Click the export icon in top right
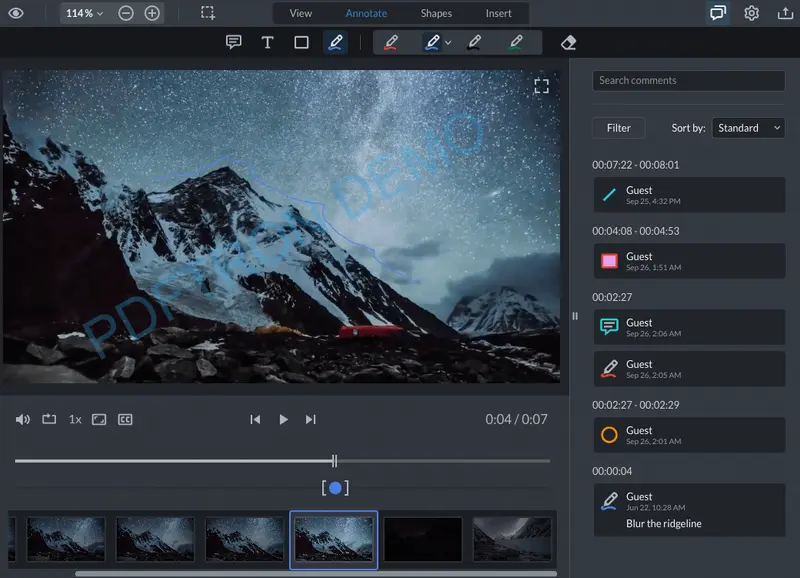800x578 pixels. click(784, 14)
